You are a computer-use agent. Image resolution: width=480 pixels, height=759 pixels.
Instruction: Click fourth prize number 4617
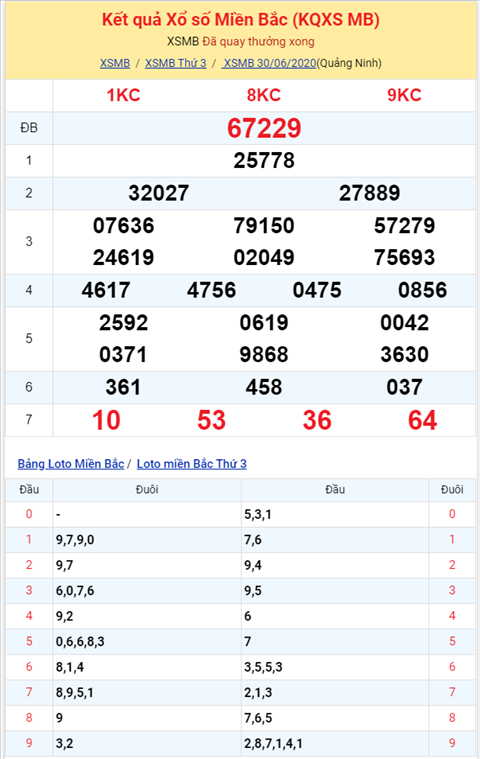(106, 290)
